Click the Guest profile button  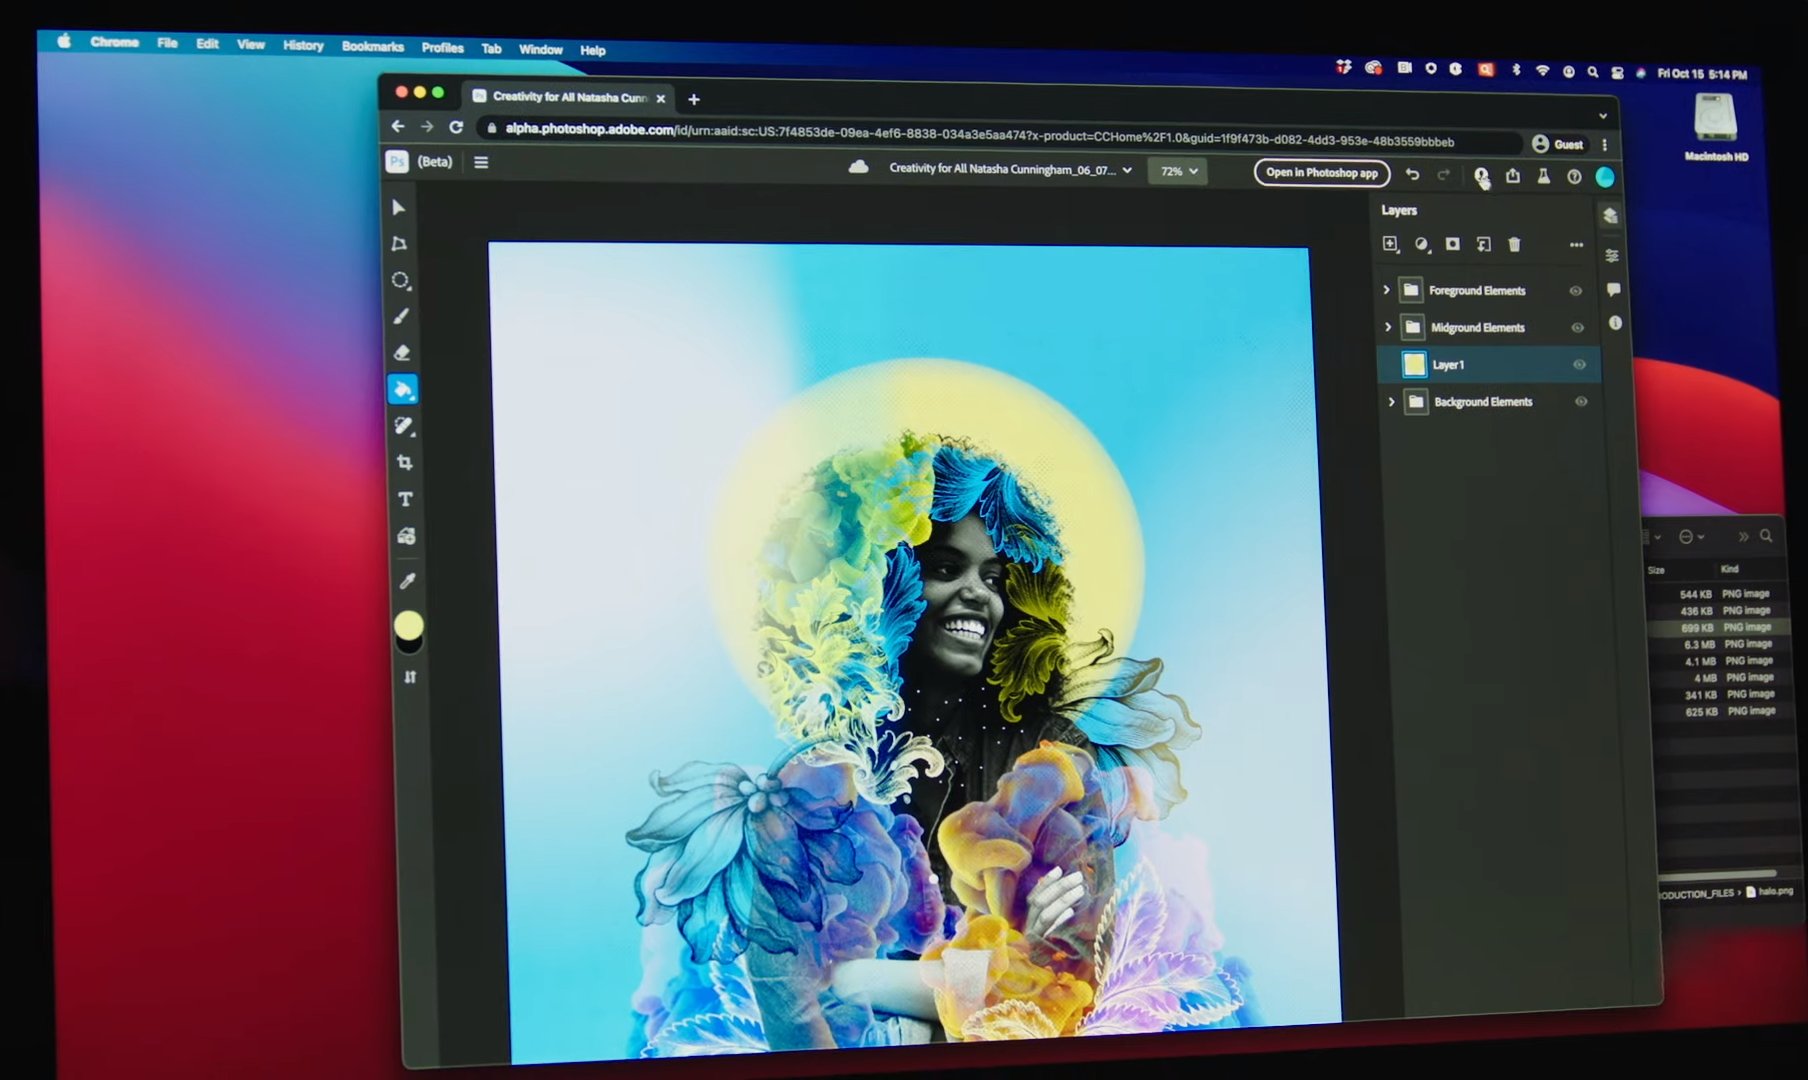pyautogui.click(x=1558, y=144)
